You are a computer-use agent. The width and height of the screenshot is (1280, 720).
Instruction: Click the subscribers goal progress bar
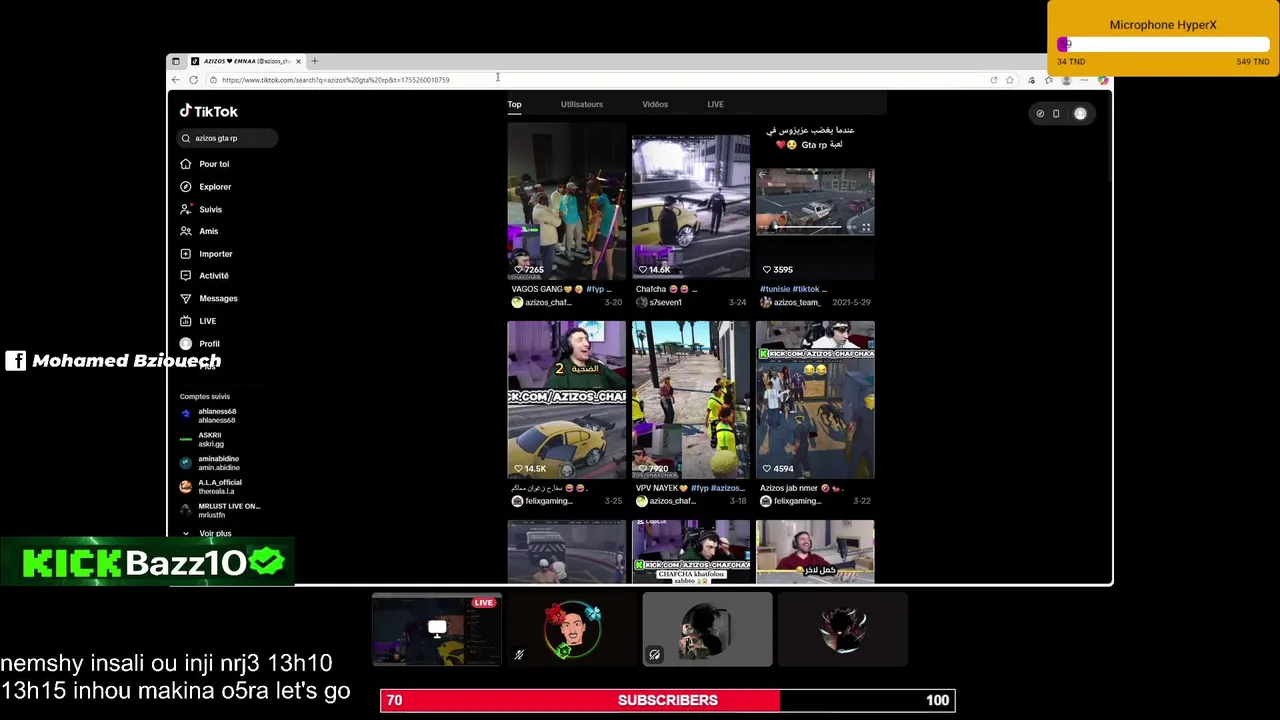(668, 700)
